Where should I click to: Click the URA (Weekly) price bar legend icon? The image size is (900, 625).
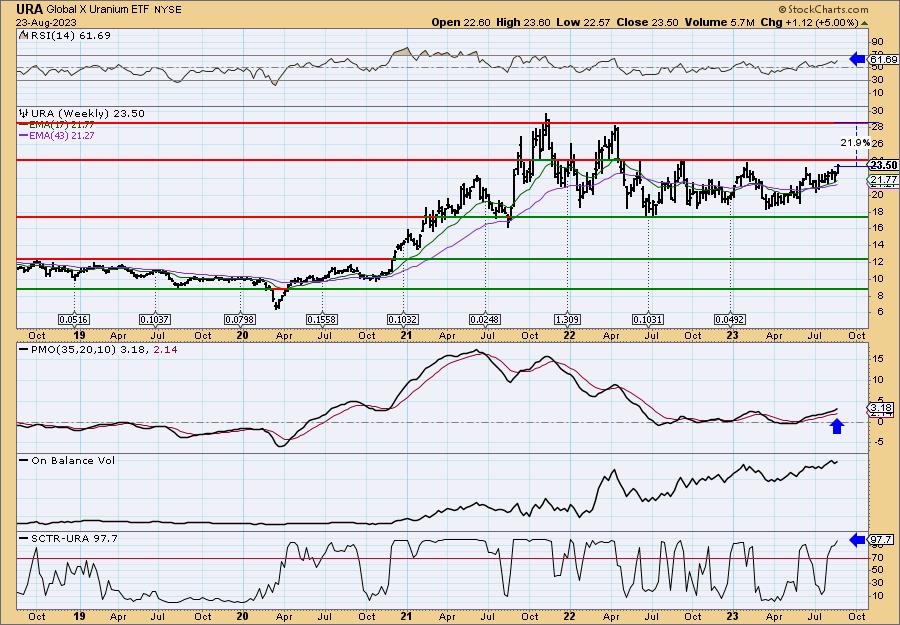pyautogui.click(x=24, y=114)
